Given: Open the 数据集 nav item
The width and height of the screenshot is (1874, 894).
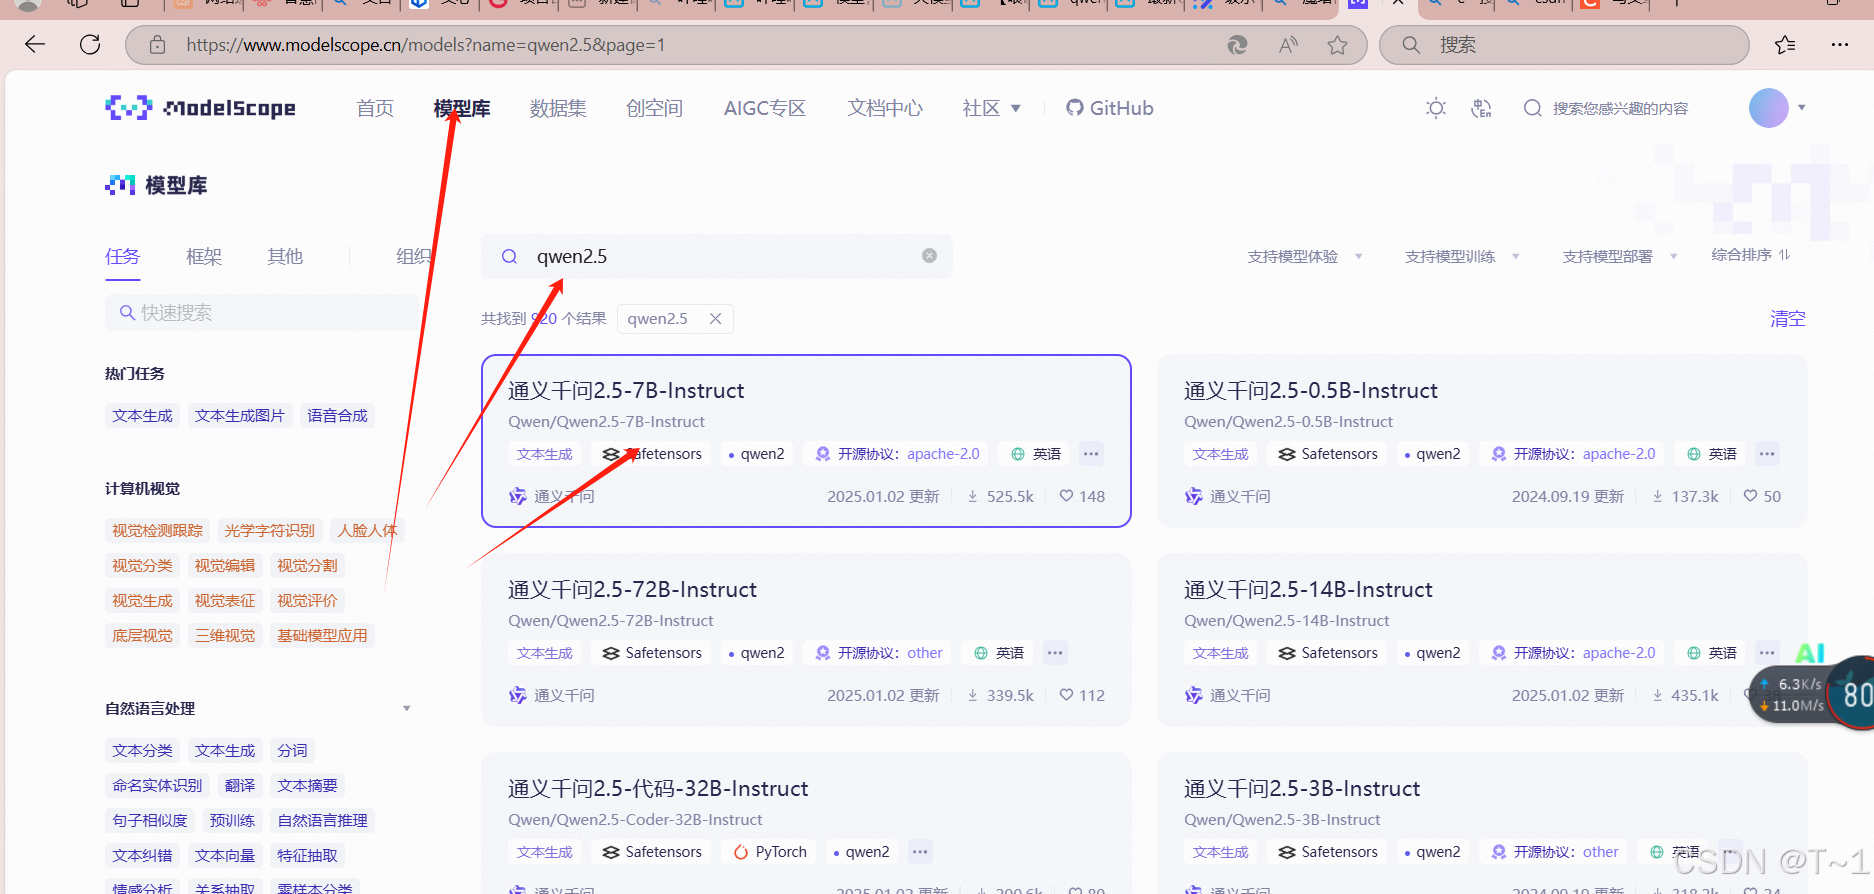Looking at the screenshot, I should click(558, 108).
